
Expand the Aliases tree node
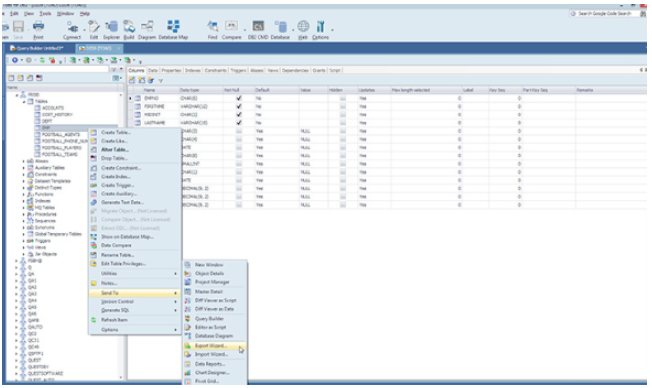pyautogui.click(x=24, y=161)
